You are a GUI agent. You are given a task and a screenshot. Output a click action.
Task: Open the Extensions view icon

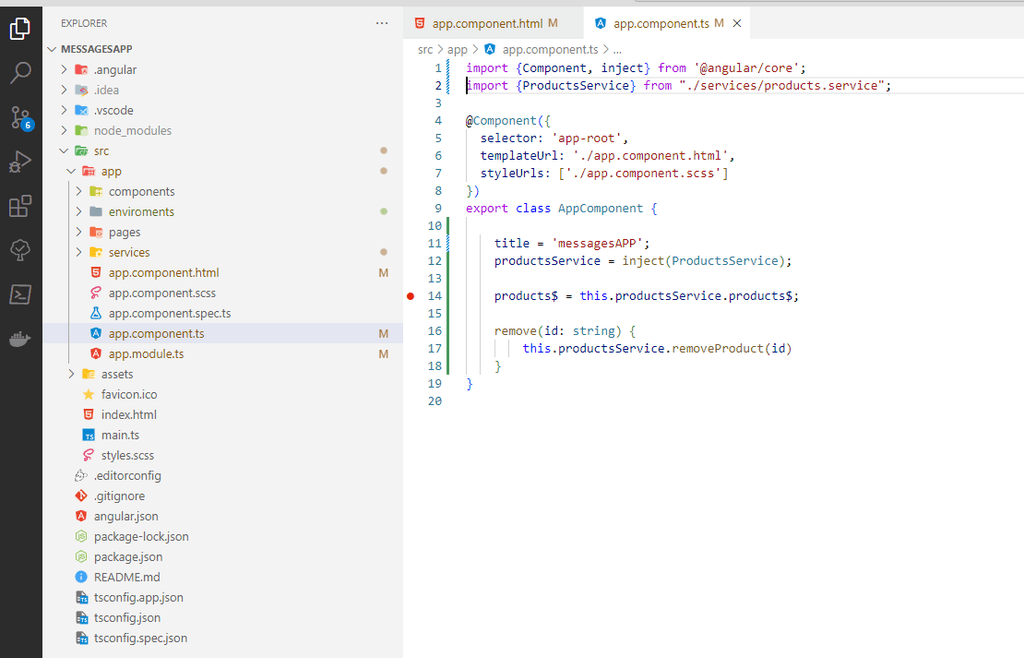20,206
